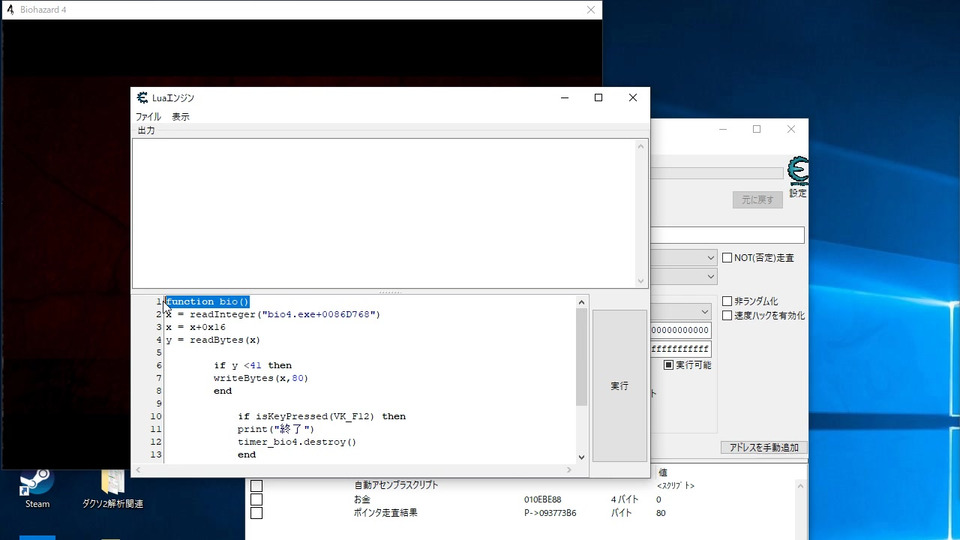Image resolution: width=960 pixels, height=540 pixels.
Task: Select the 自動アセンブラスクリプト entry
Action: (x=396, y=485)
